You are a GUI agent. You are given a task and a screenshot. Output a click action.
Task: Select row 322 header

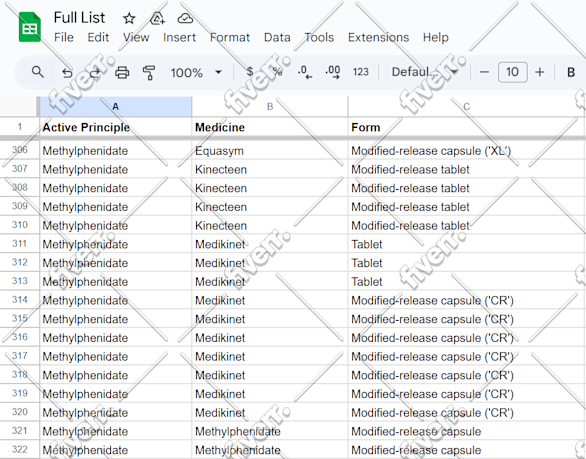(x=19, y=449)
